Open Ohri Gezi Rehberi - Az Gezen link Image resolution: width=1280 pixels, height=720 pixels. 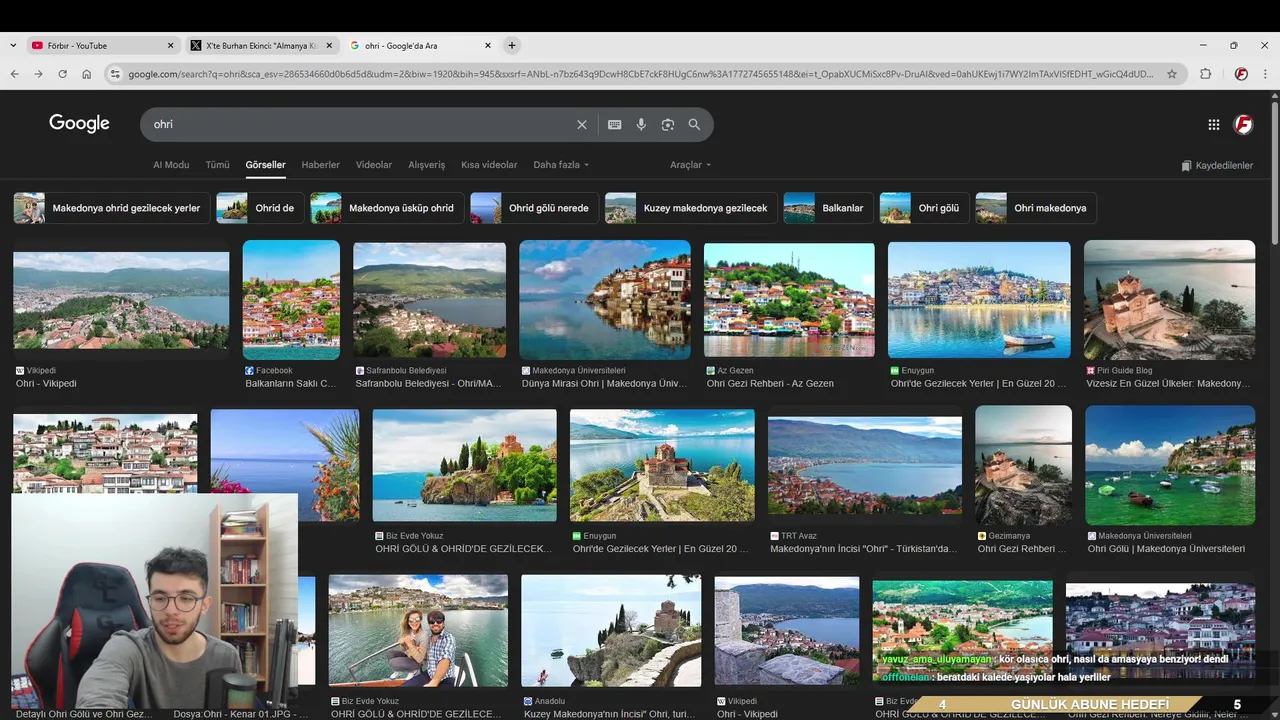coord(770,384)
